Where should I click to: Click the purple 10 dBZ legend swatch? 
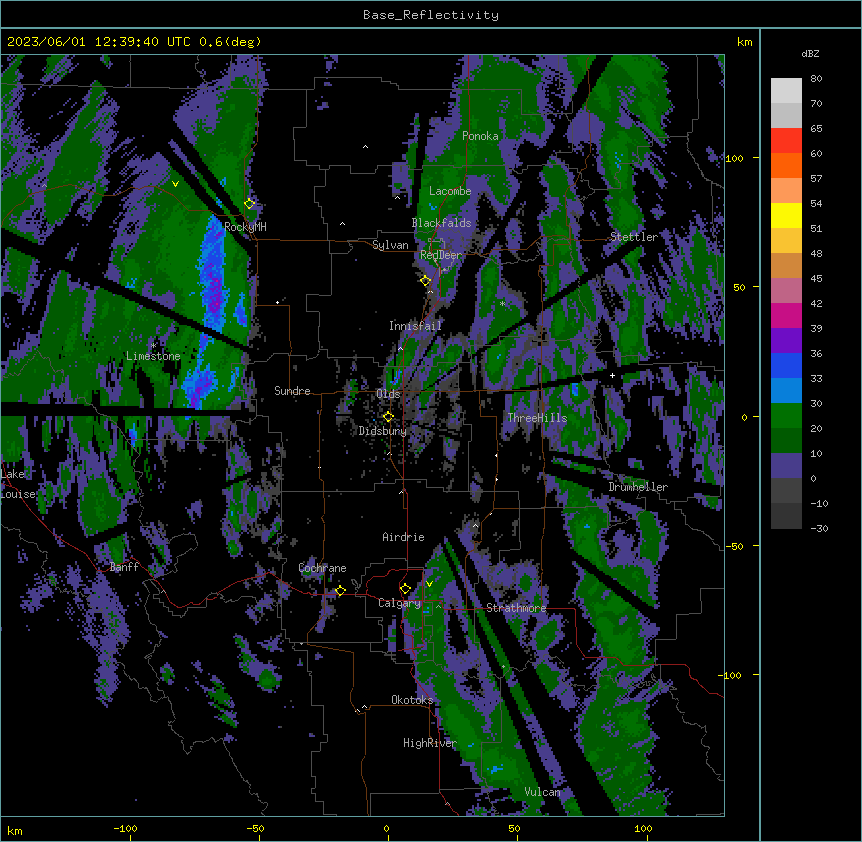coord(786,466)
